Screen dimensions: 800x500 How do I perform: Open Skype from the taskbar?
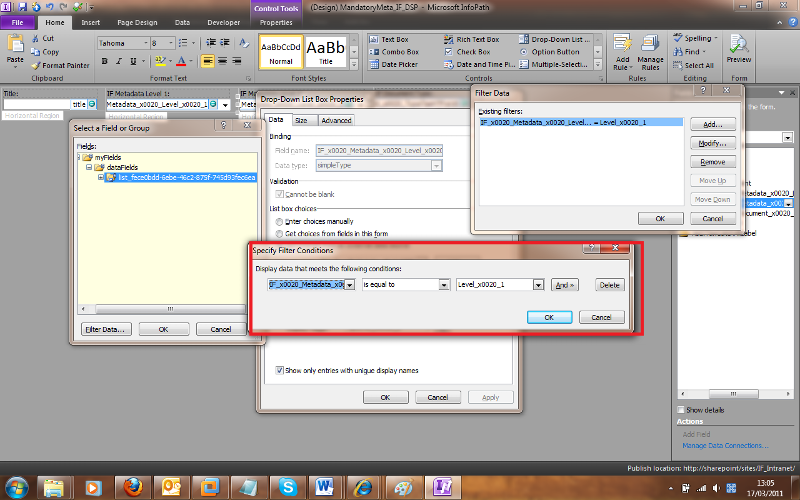click(287, 487)
